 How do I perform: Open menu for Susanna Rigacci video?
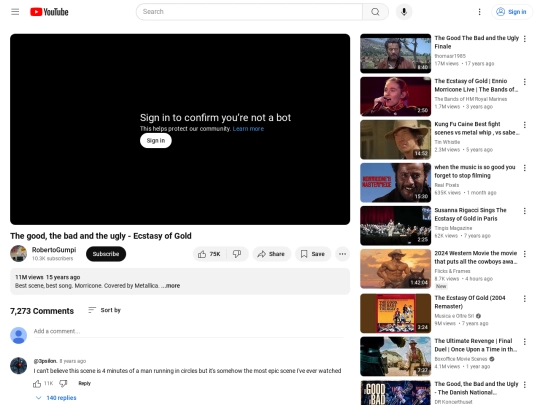coord(525,211)
